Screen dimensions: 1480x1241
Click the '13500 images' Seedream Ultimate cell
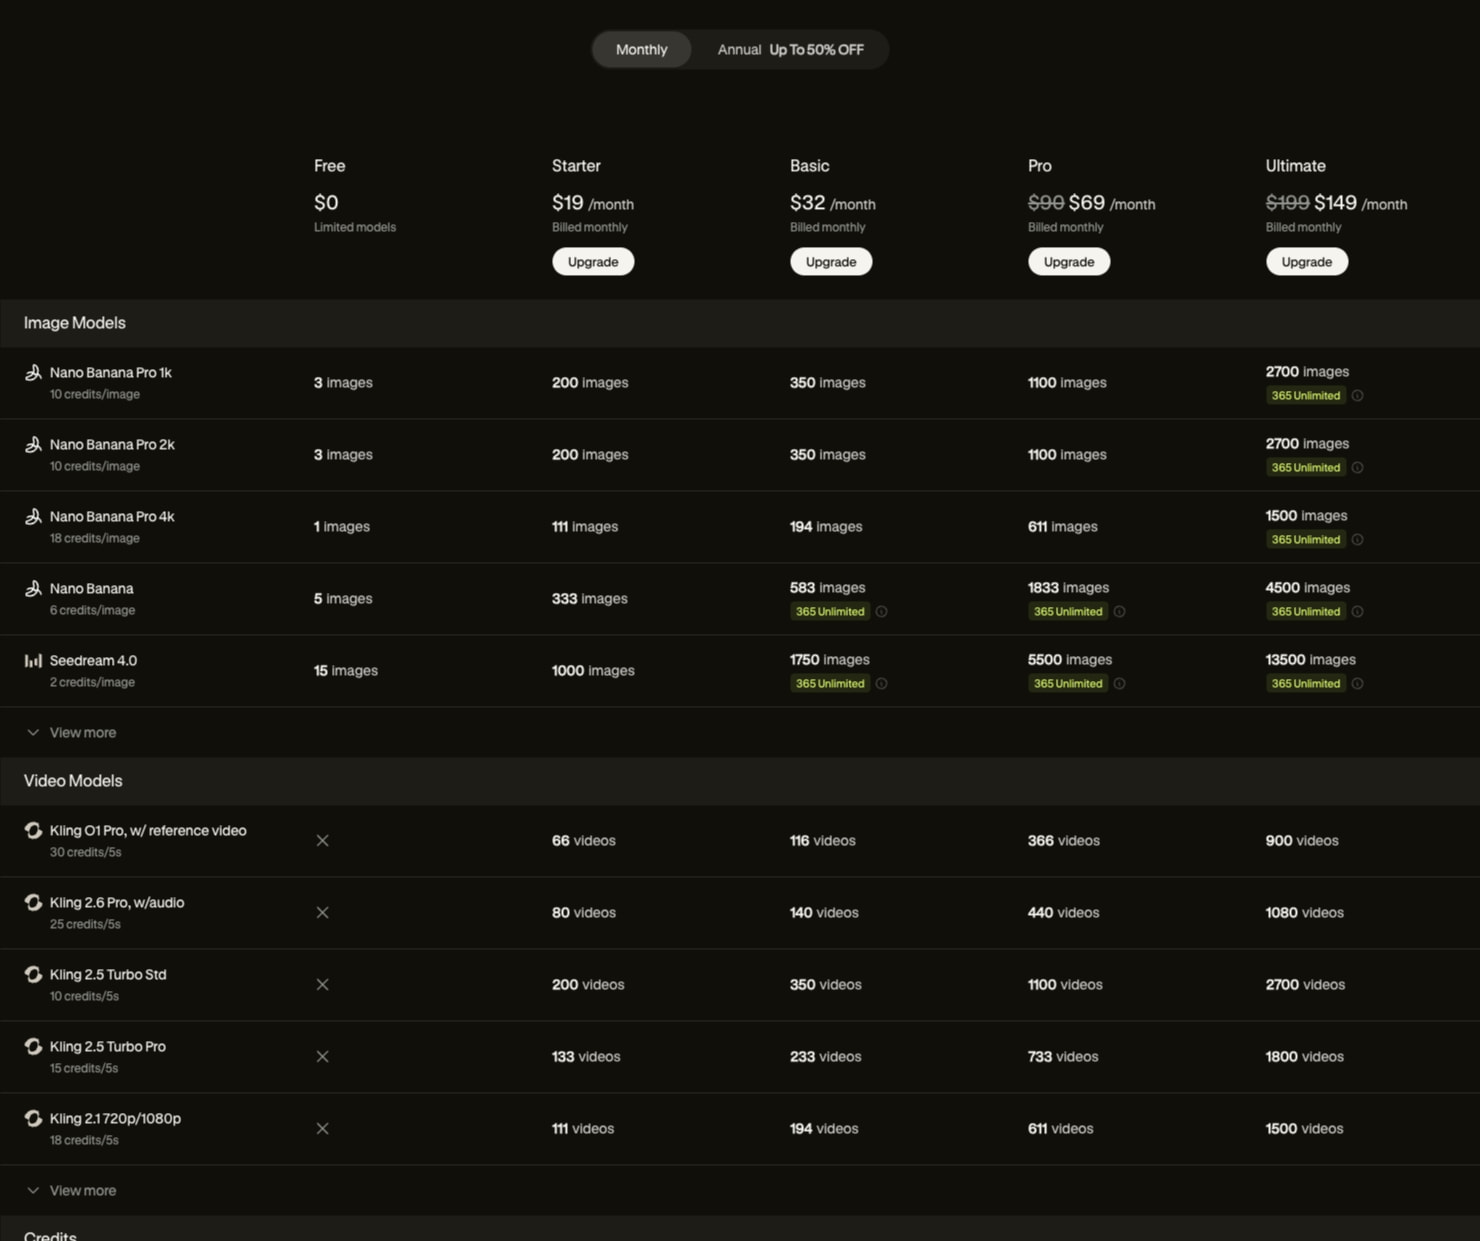pyautogui.click(x=1311, y=660)
